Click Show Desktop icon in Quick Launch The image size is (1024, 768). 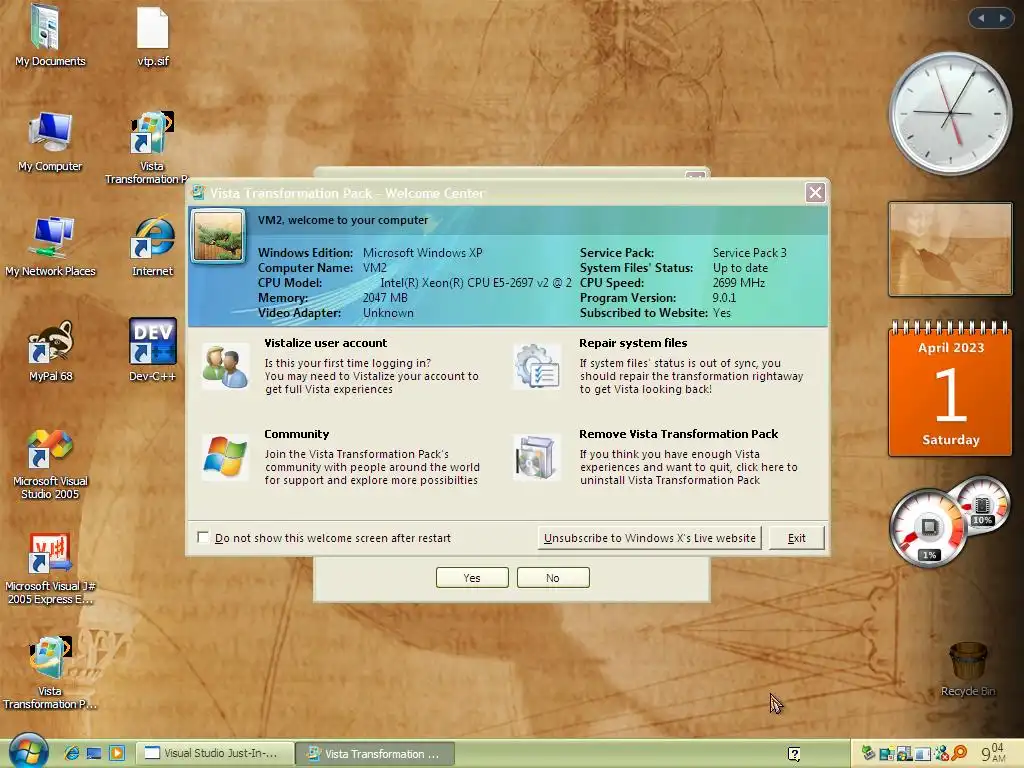[94, 753]
